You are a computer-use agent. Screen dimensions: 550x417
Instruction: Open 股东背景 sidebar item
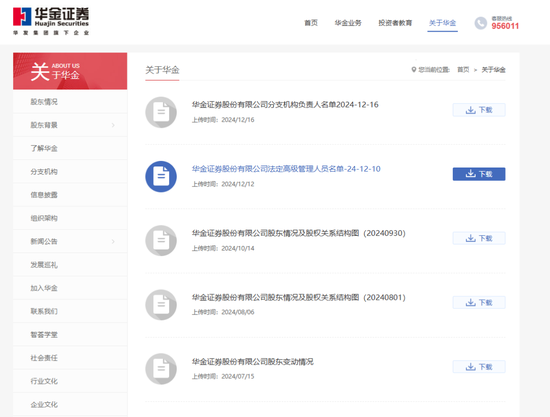coord(70,125)
